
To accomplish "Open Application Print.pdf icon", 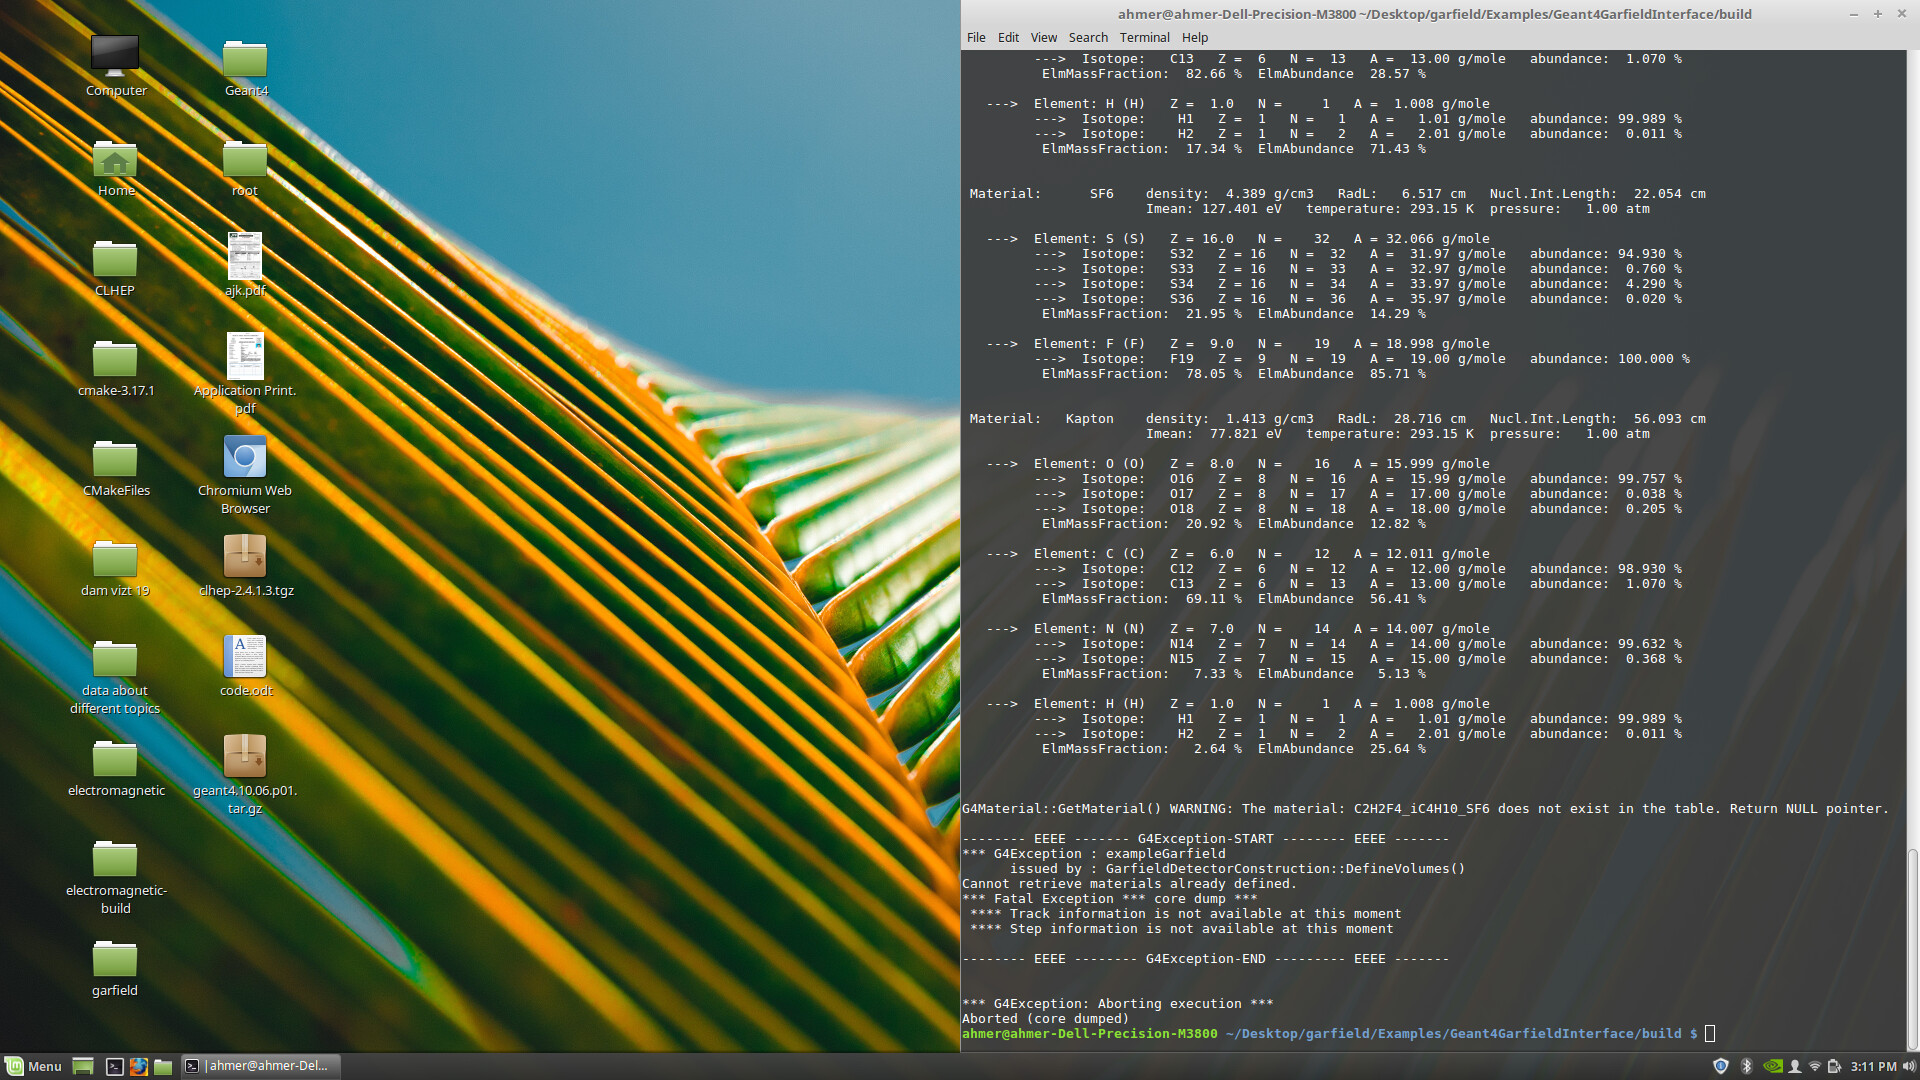I will 245,374.
